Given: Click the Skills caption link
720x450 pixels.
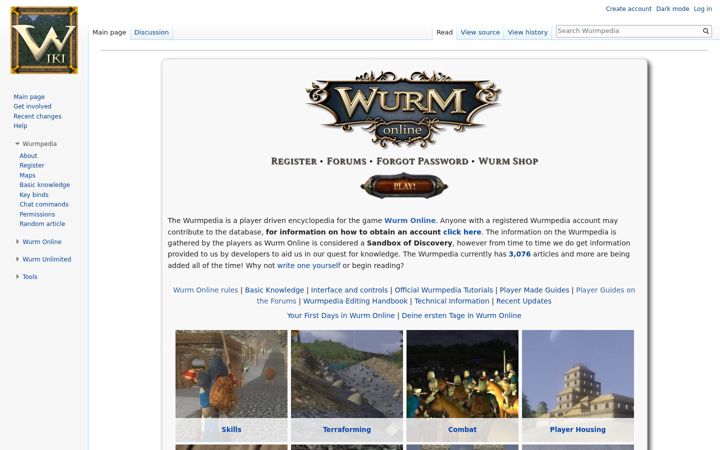Looking at the screenshot, I should (x=231, y=429).
